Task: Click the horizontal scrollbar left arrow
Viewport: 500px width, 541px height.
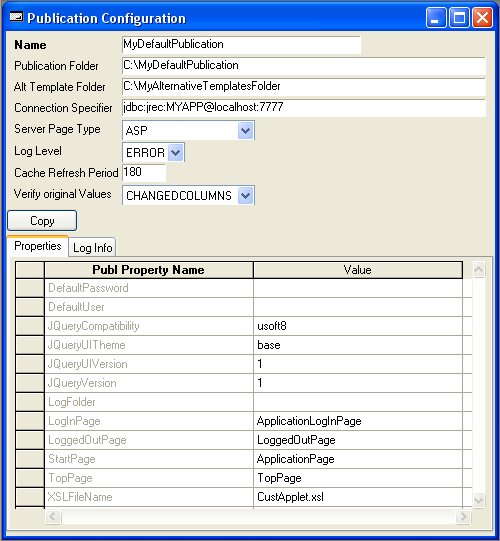Action: click(53, 517)
